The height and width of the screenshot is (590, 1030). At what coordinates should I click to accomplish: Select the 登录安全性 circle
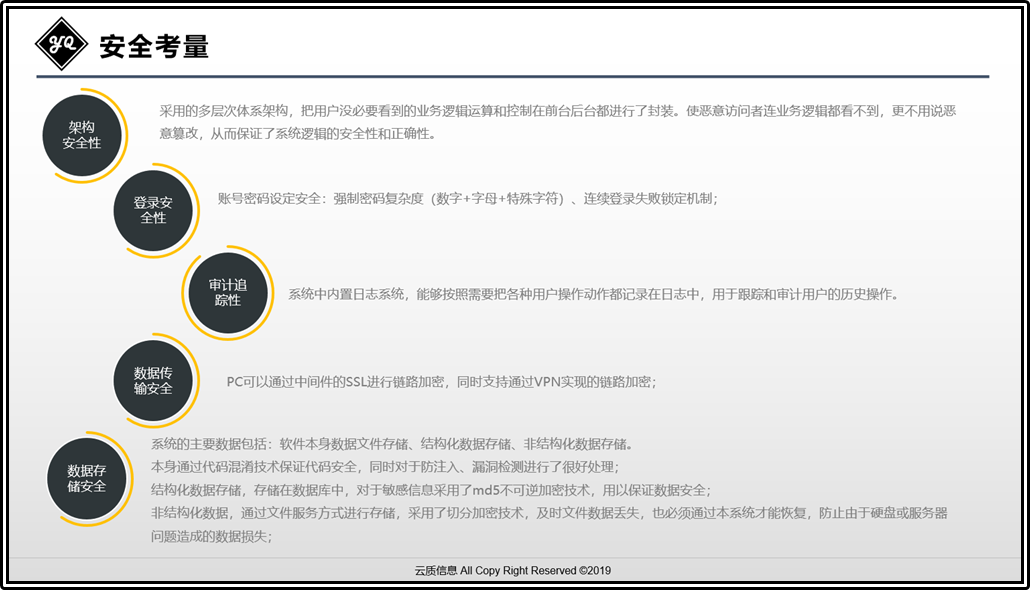click(153, 210)
